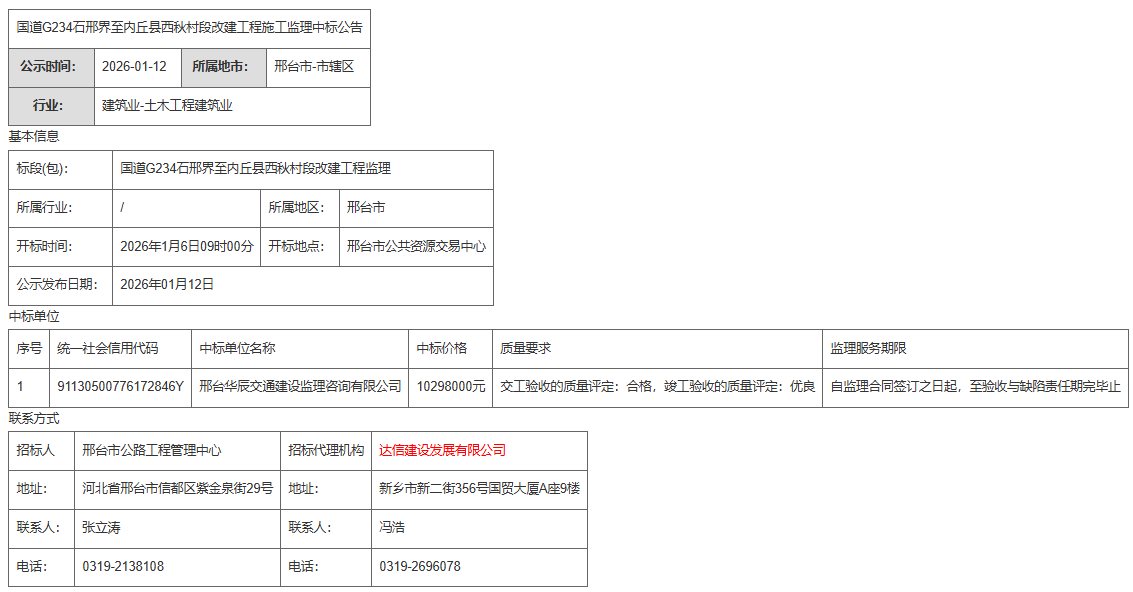Click the tenderer 邢台市公路工程管理中心
The height and width of the screenshot is (592, 1133).
(x=152, y=450)
